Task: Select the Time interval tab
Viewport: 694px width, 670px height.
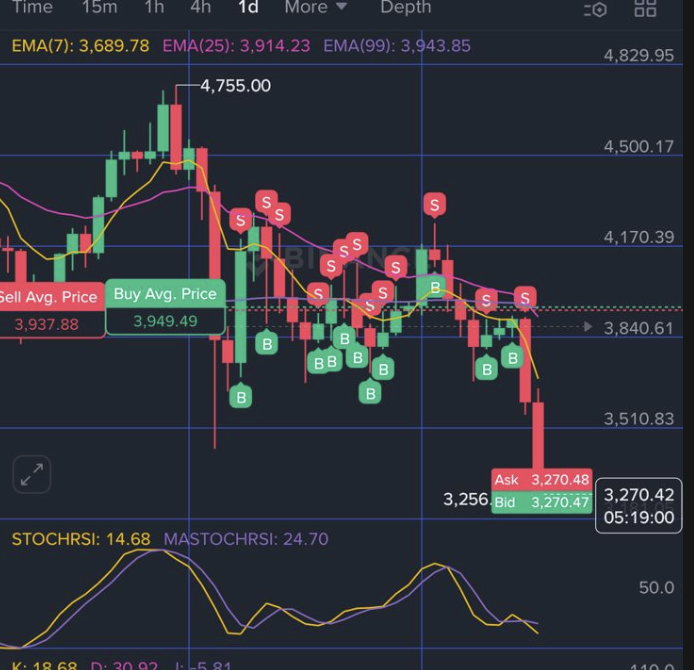Action: (x=32, y=7)
